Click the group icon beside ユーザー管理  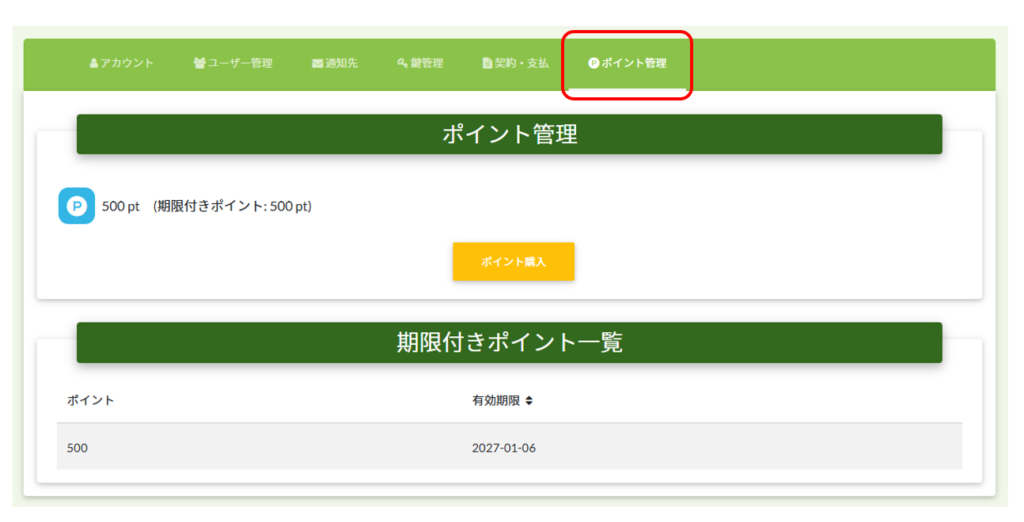199,63
